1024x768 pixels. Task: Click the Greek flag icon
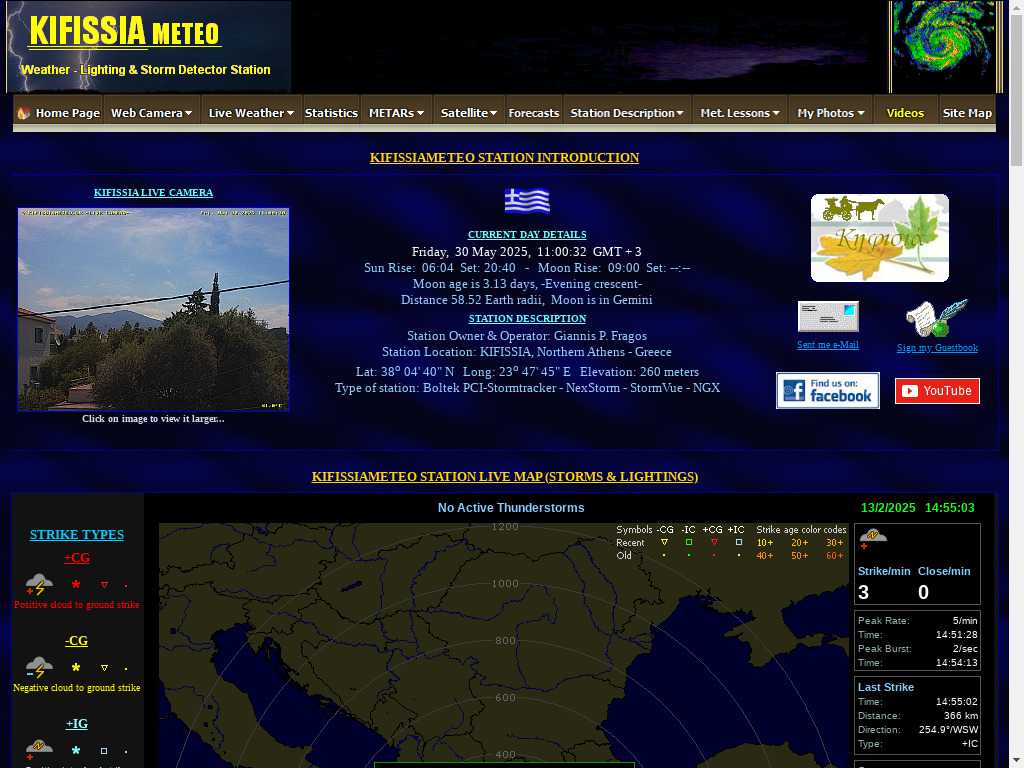tap(527, 200)
